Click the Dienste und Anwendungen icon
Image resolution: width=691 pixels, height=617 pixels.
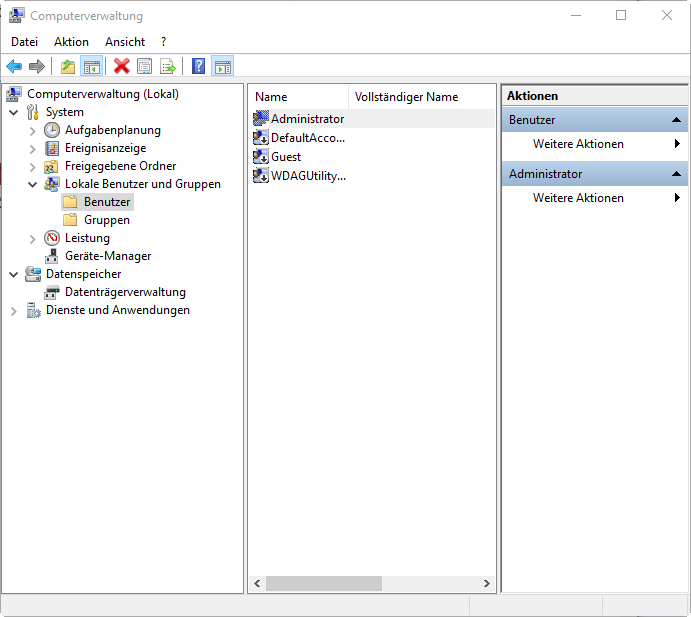[x=33, y=310]
